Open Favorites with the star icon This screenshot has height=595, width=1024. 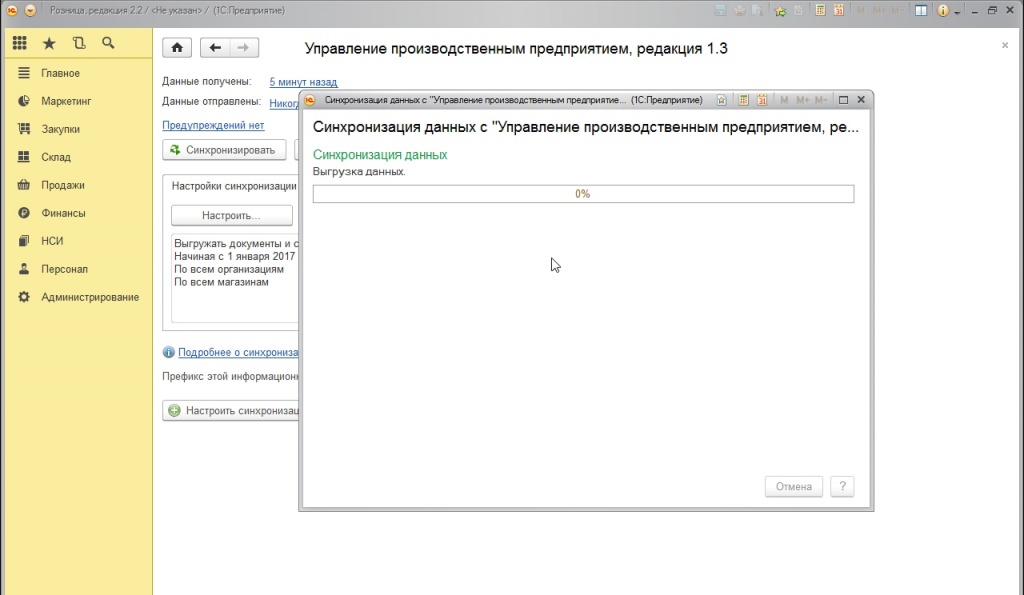[x=49, y=44]
